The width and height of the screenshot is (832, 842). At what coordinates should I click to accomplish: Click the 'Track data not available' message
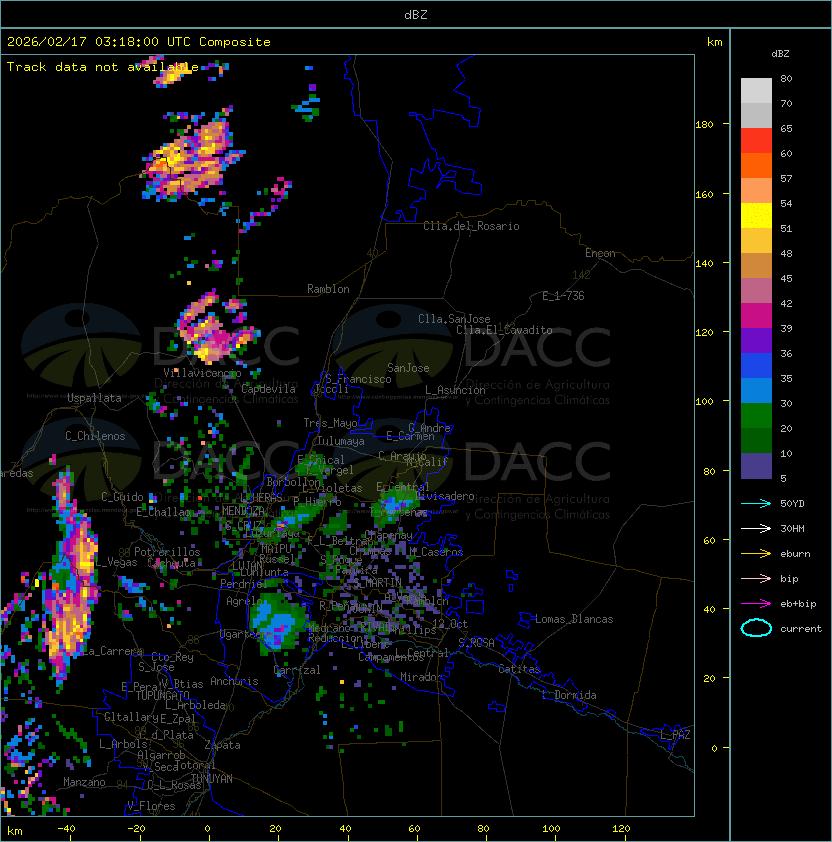pyautogui.click(x=103, y=67)
